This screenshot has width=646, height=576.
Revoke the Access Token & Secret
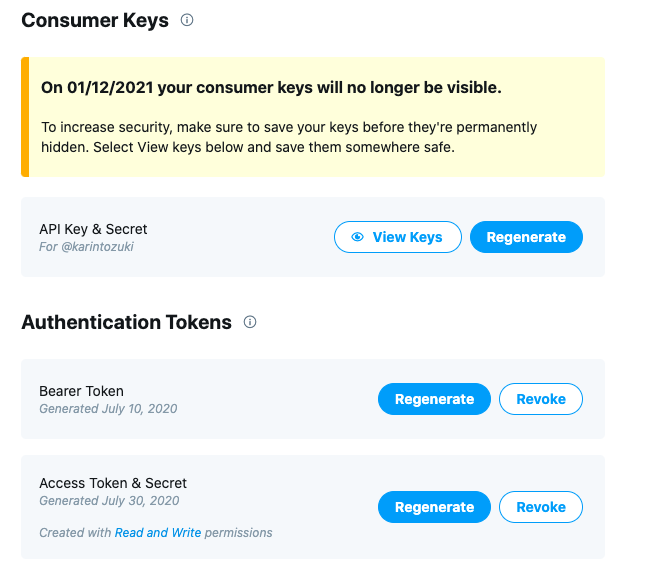point(541,507)
